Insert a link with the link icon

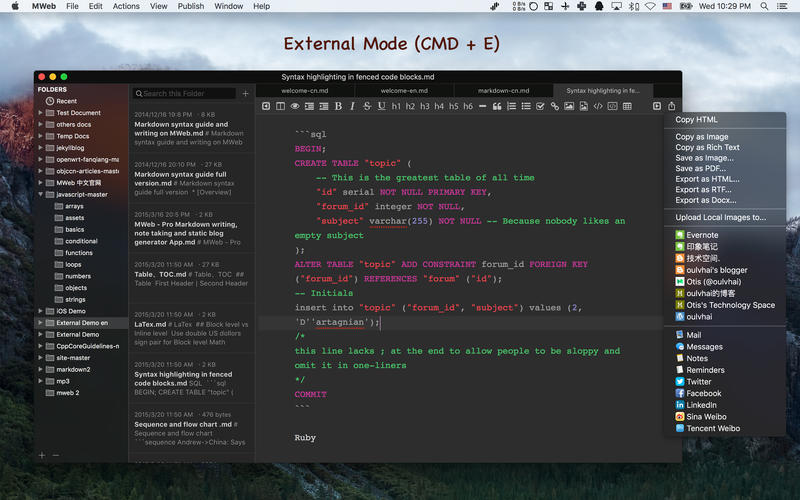point(554,106)
